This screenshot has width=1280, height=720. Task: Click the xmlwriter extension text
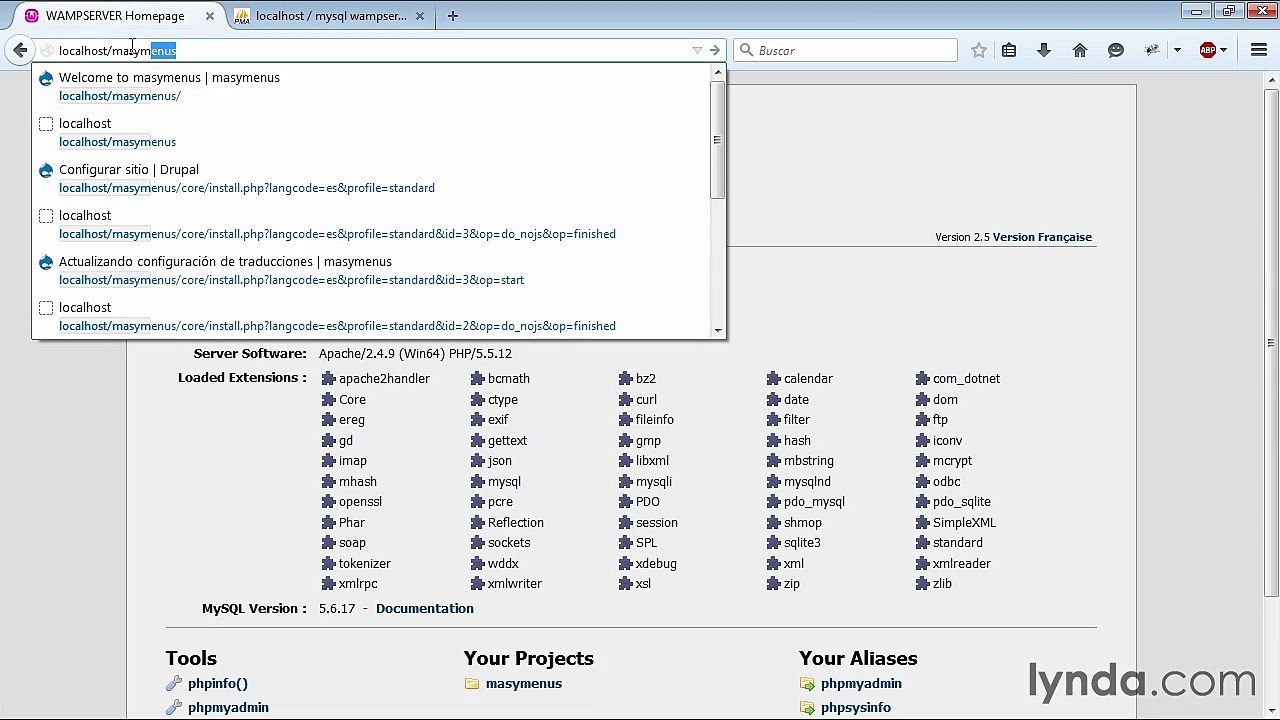pyautogui.click(x=514, y=584)
